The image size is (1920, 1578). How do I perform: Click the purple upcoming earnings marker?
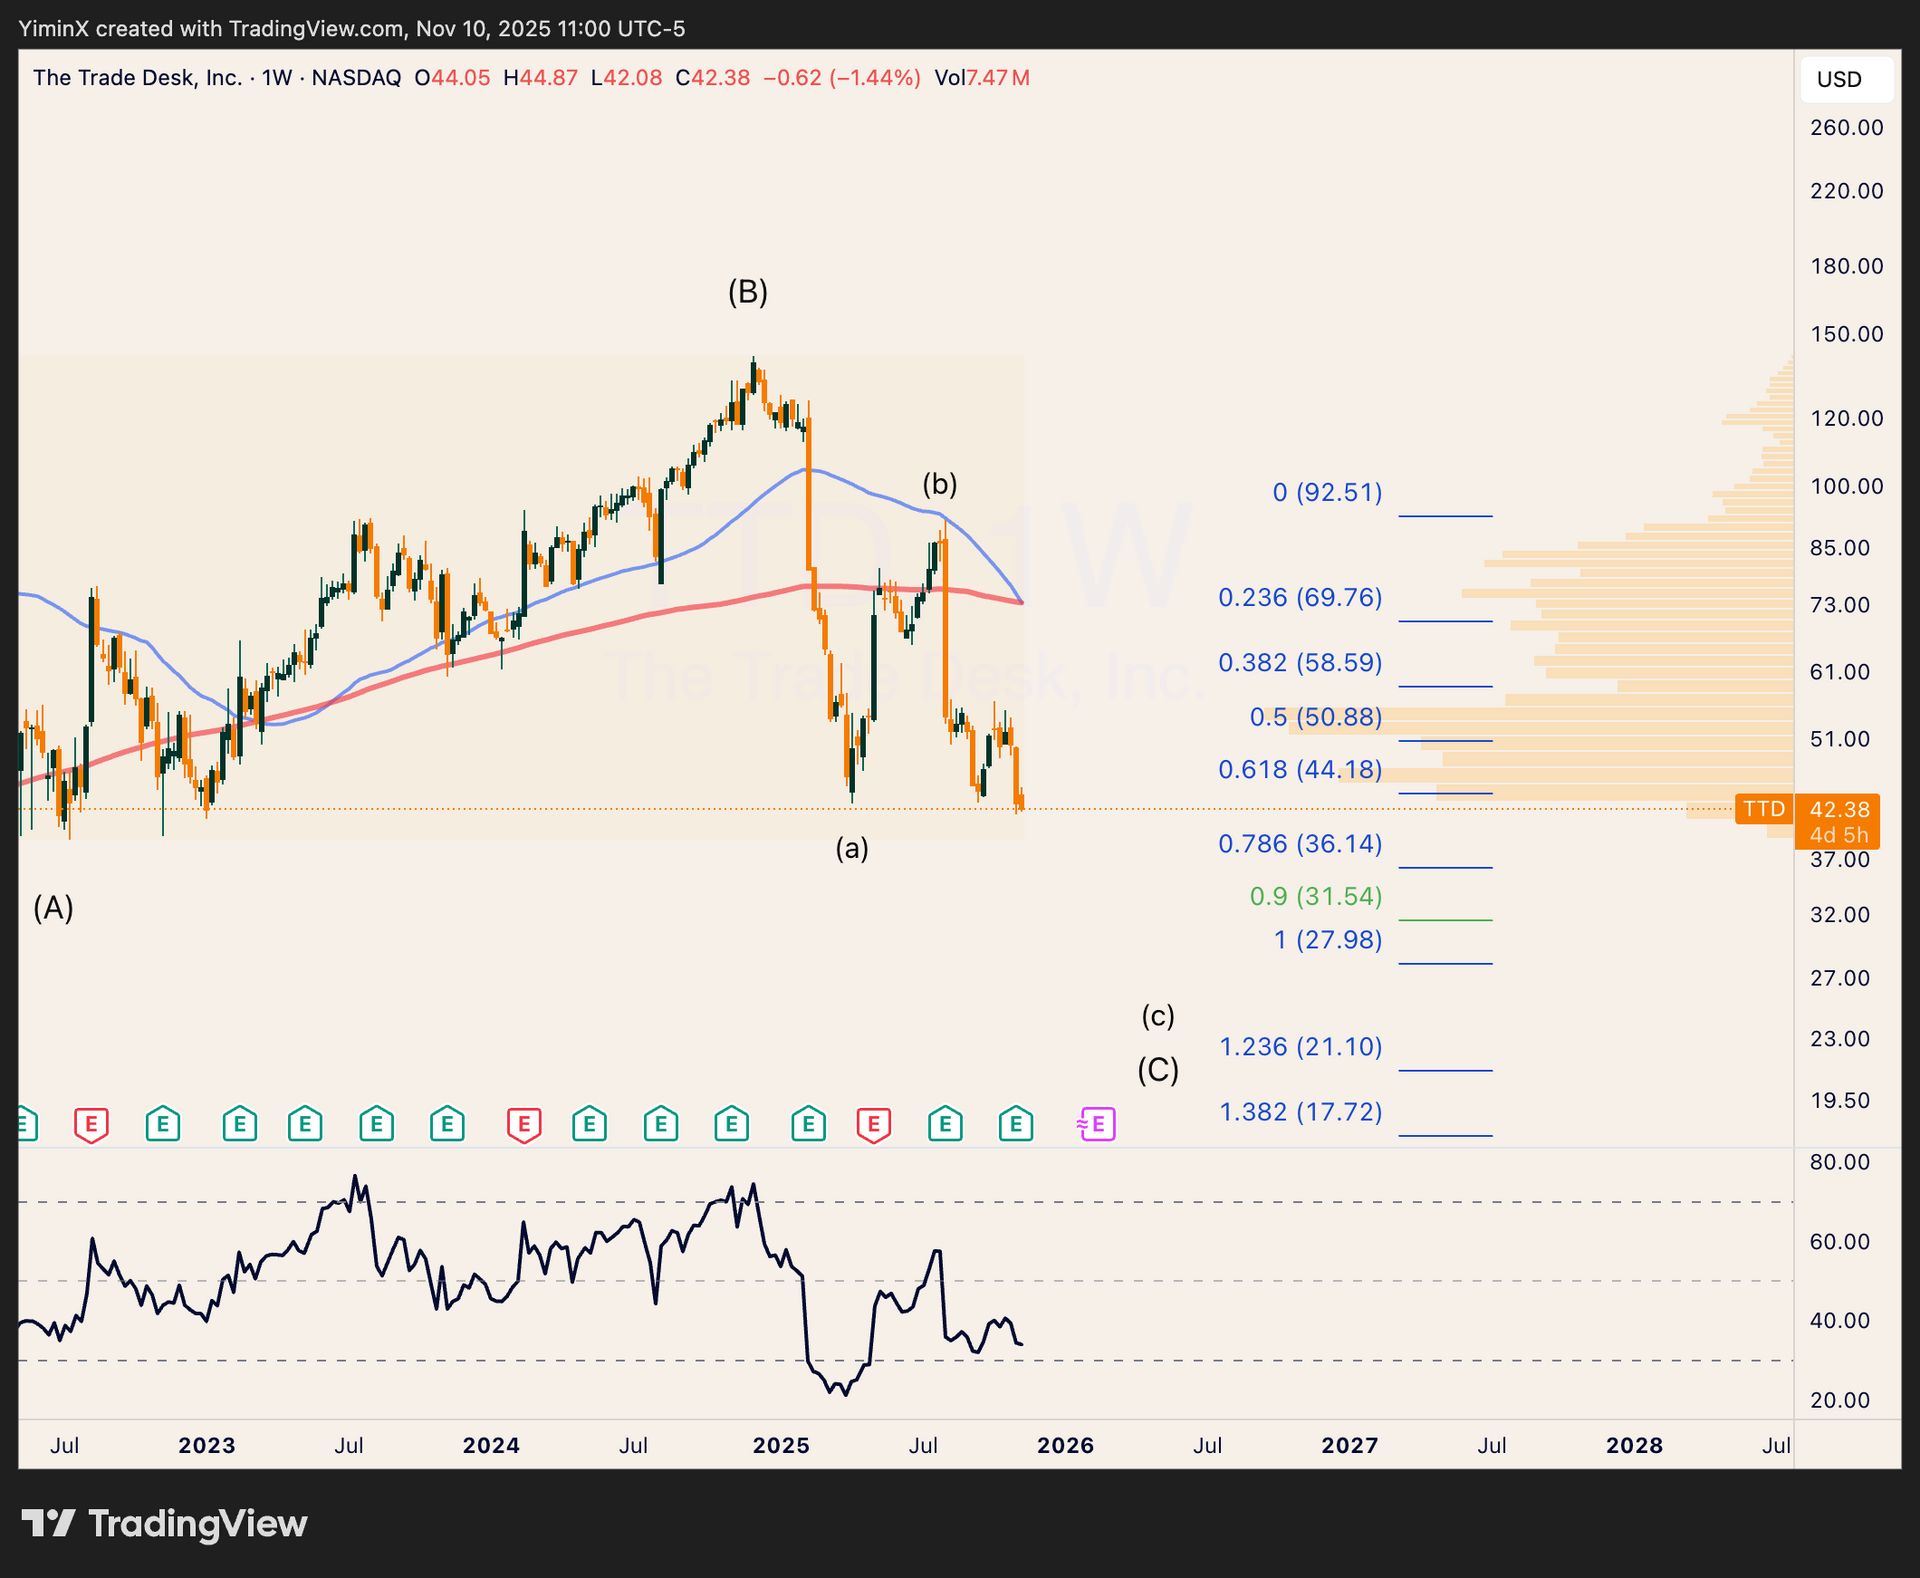tap(1096, 1124)
